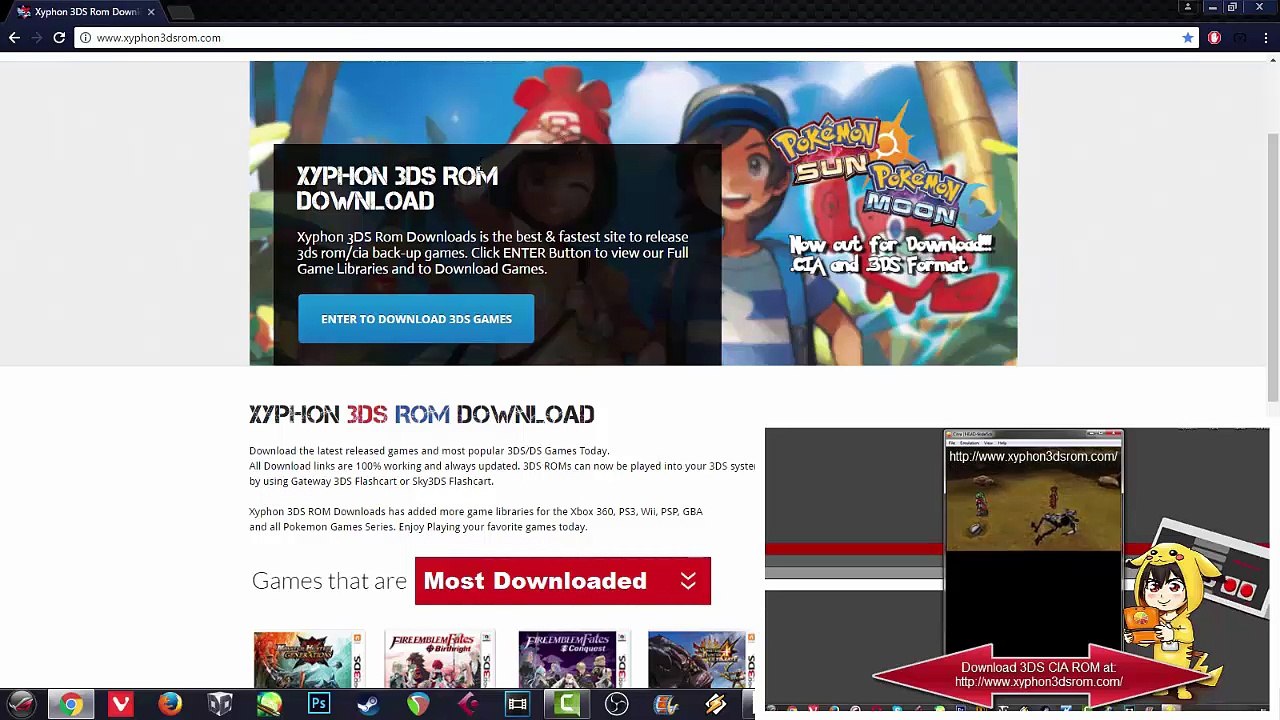Open Winamp from the taskbar

point(716,705)
